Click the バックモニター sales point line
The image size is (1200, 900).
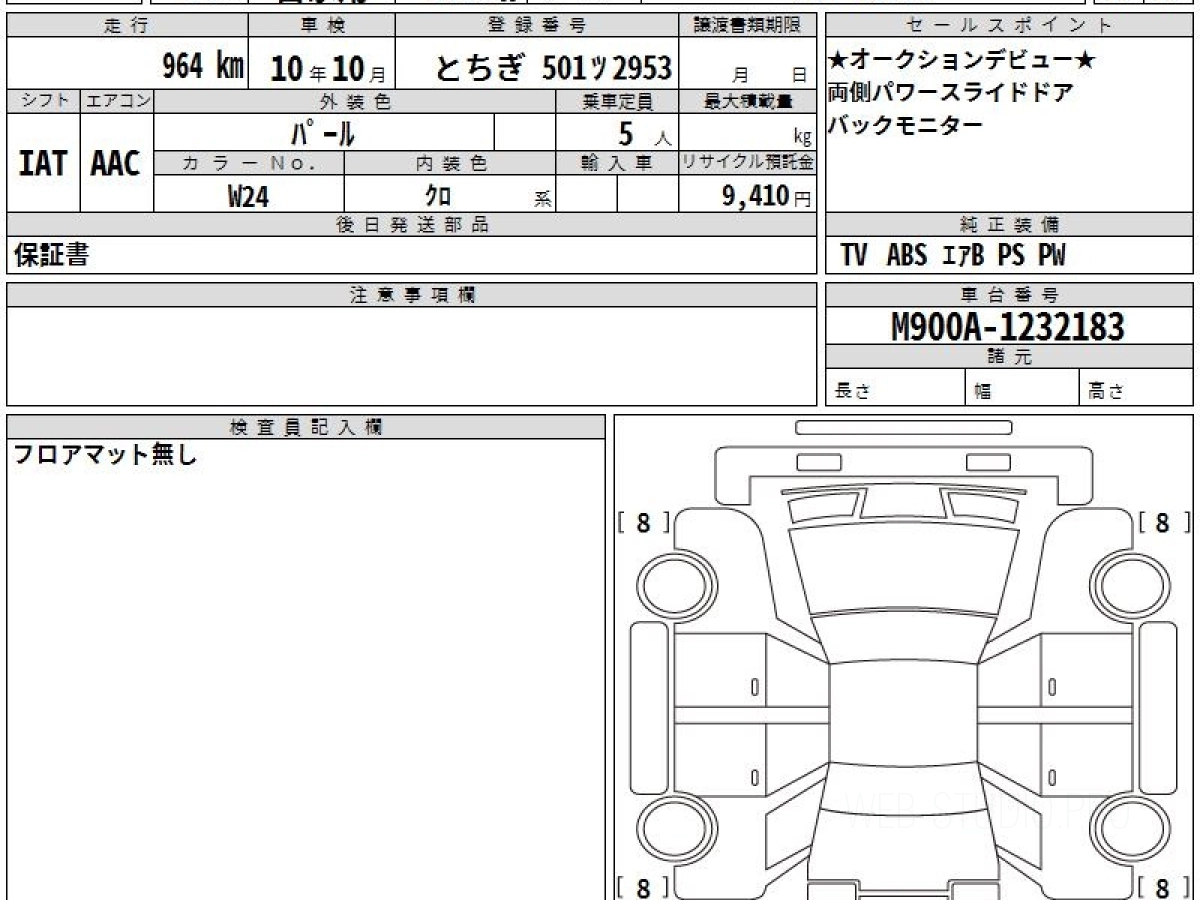click(x=905, y=125)
